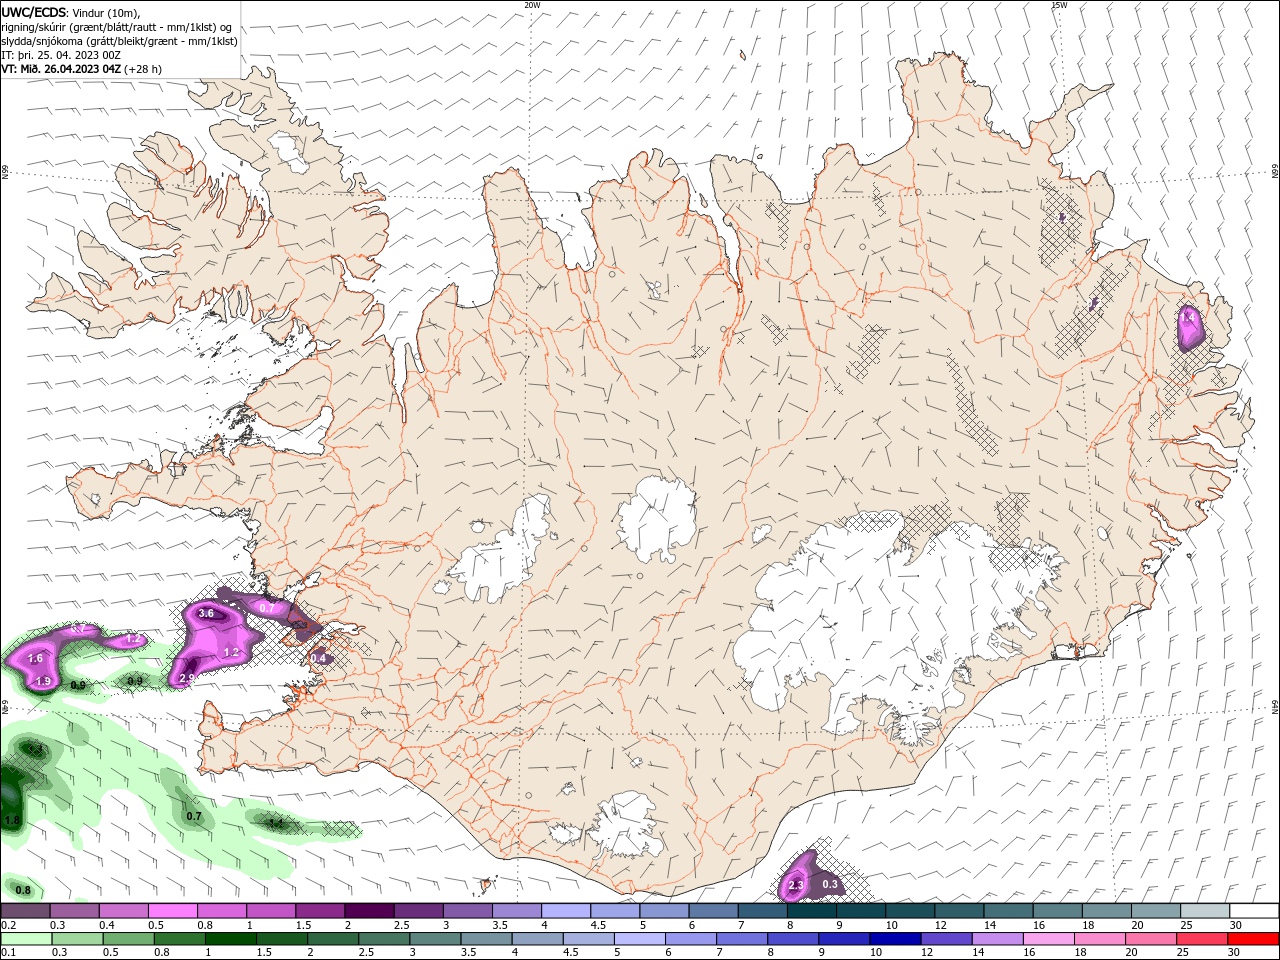1280x960 pixels.
Task: Select the IT: Þri. 25. 04. 2023 00Z line
Action: click(61, 55)
